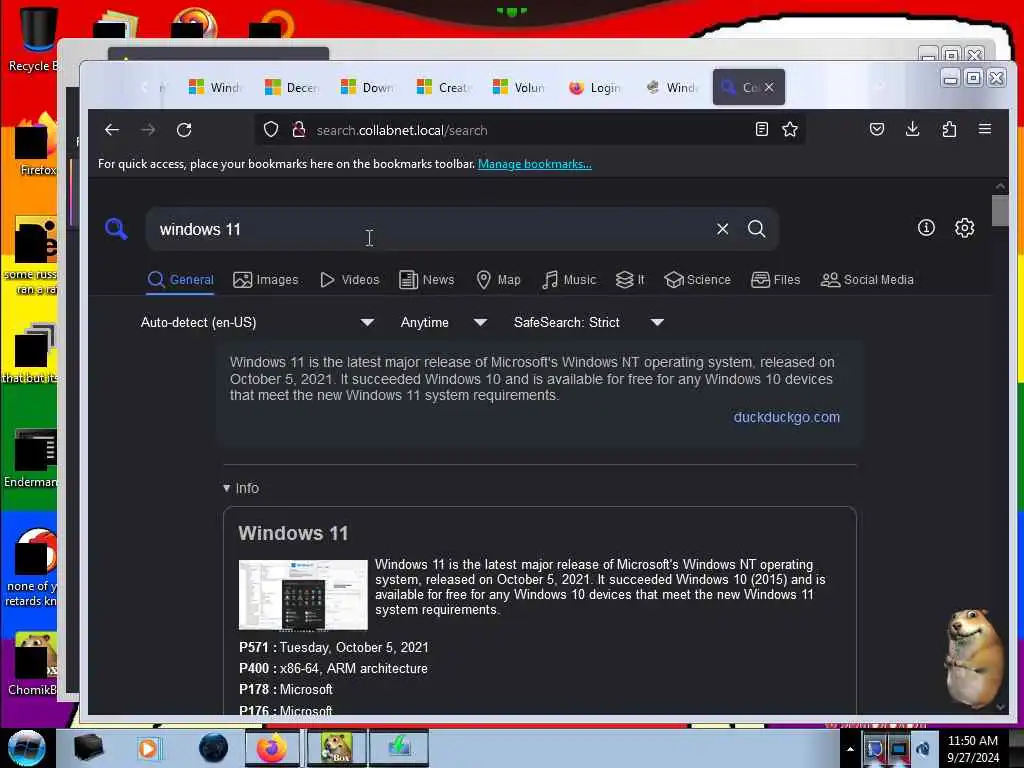
Task: Click the page vertical scrollbar thumb
Action: coord(1000,210)
